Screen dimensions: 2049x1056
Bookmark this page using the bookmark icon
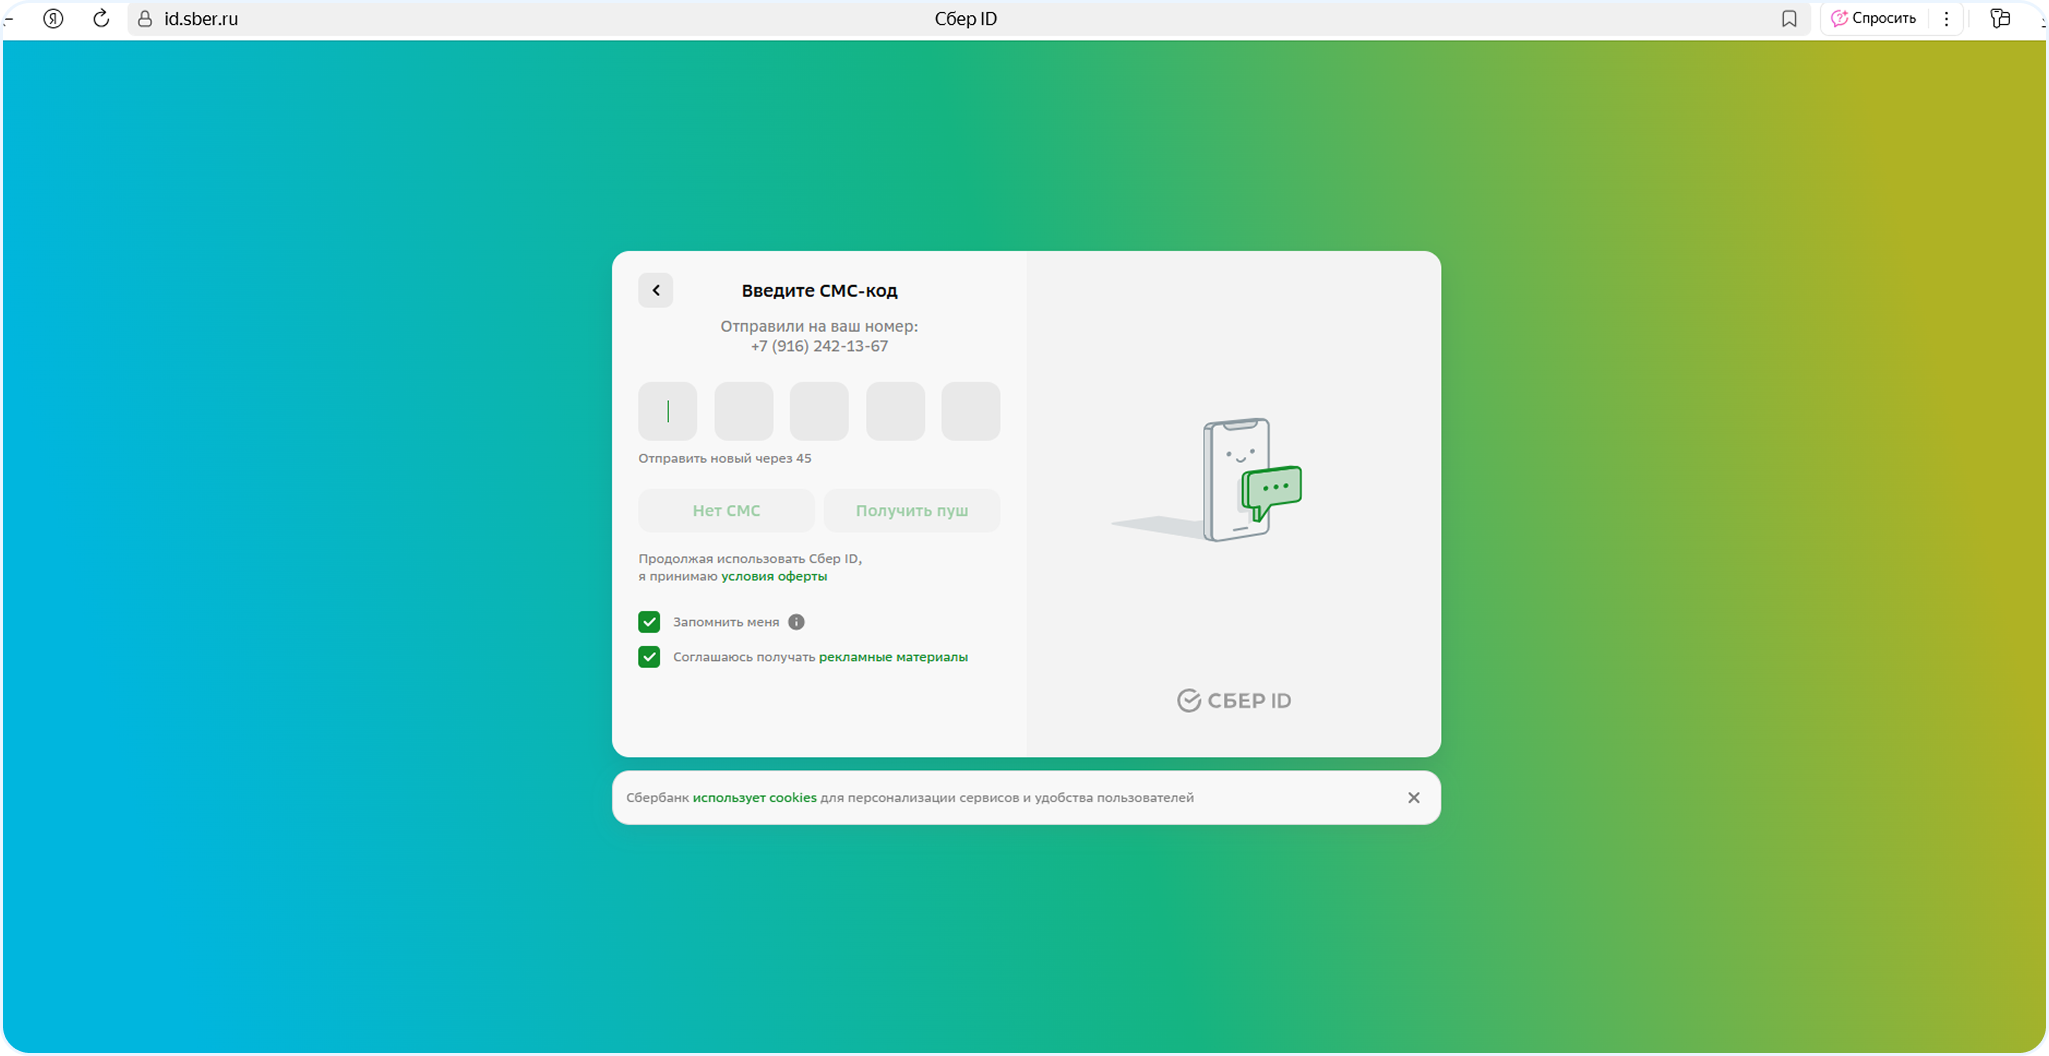pyautogui.click(x=1789, y=19)
